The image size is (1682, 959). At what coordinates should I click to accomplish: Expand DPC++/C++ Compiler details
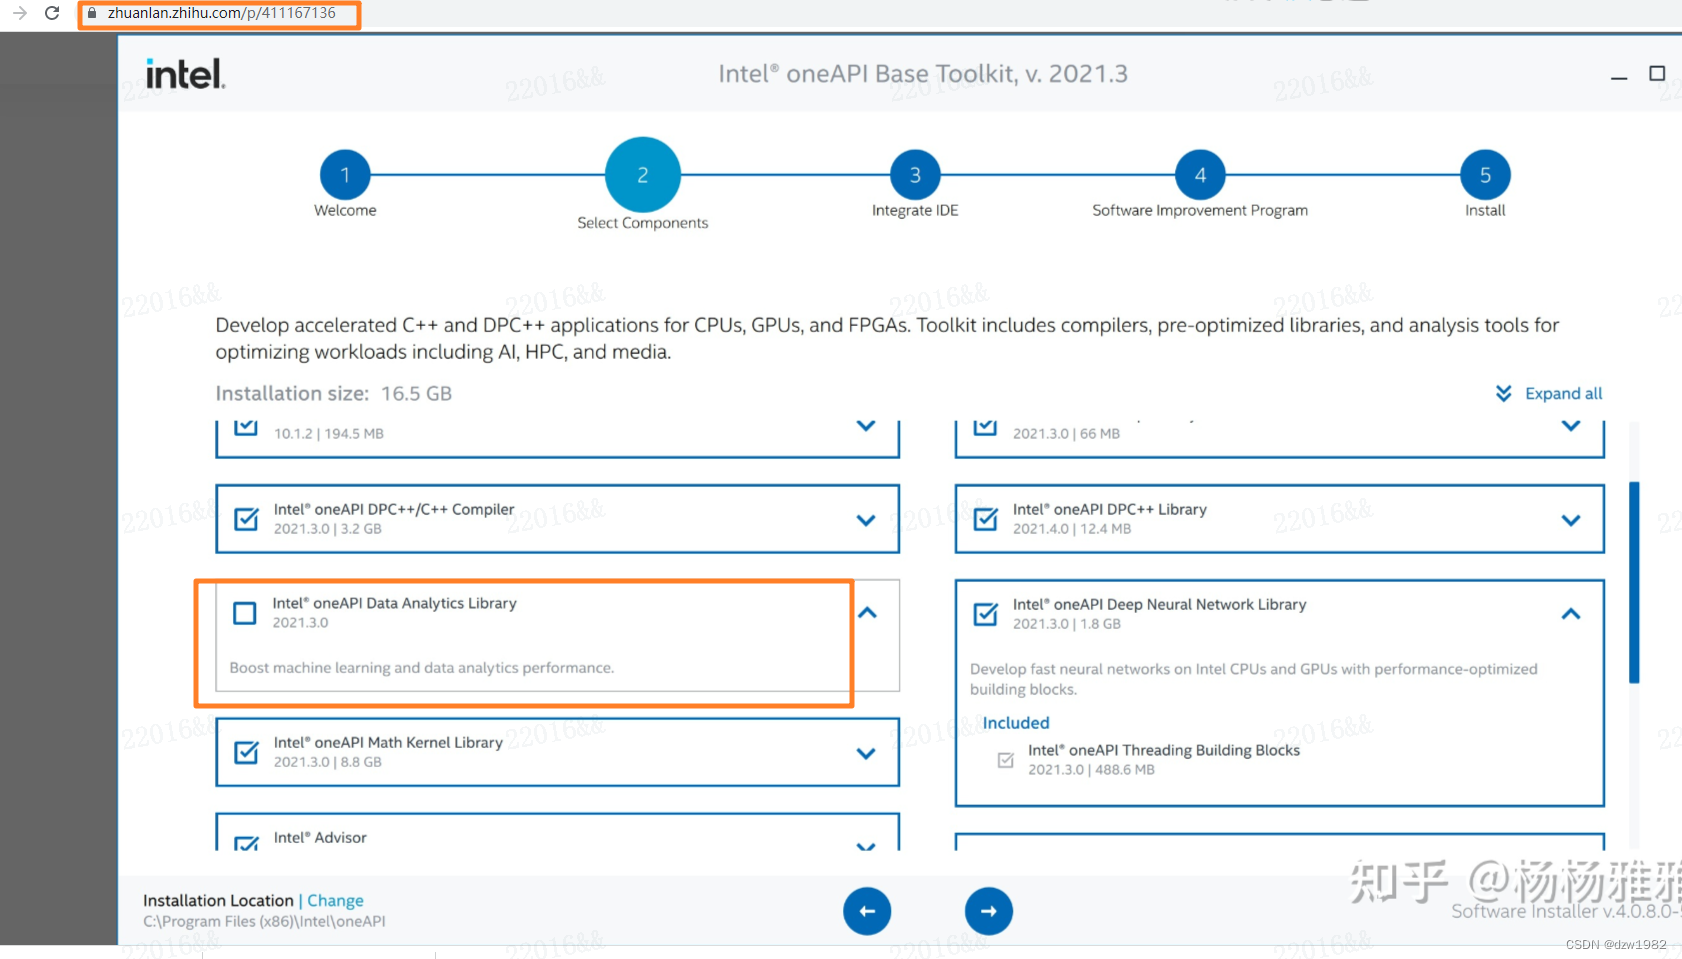[x=866, y=520]
